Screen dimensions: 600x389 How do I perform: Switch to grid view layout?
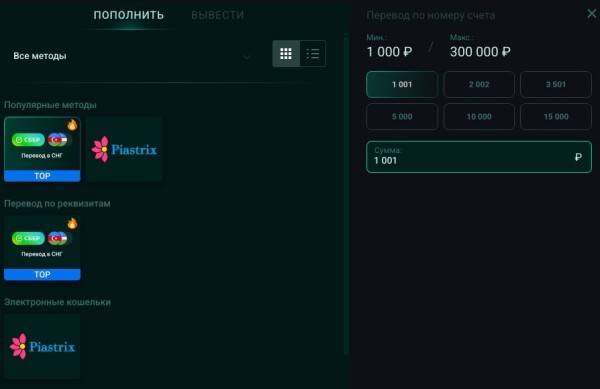click(286, 54)
